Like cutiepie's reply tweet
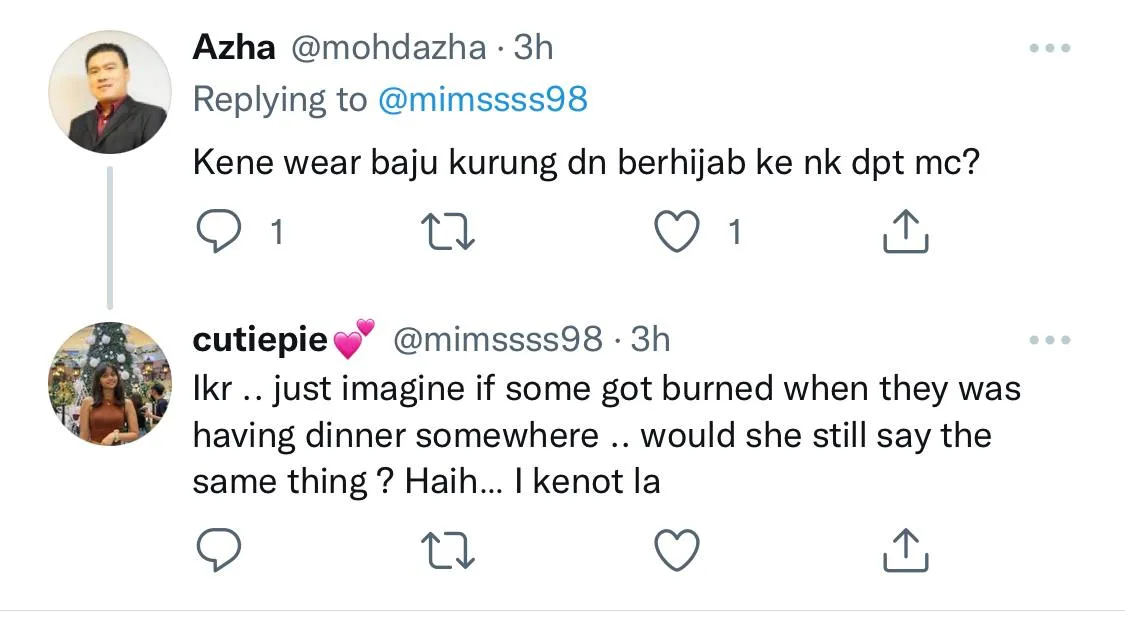This screenshot has height=620, width=1125. click(676, 548)
